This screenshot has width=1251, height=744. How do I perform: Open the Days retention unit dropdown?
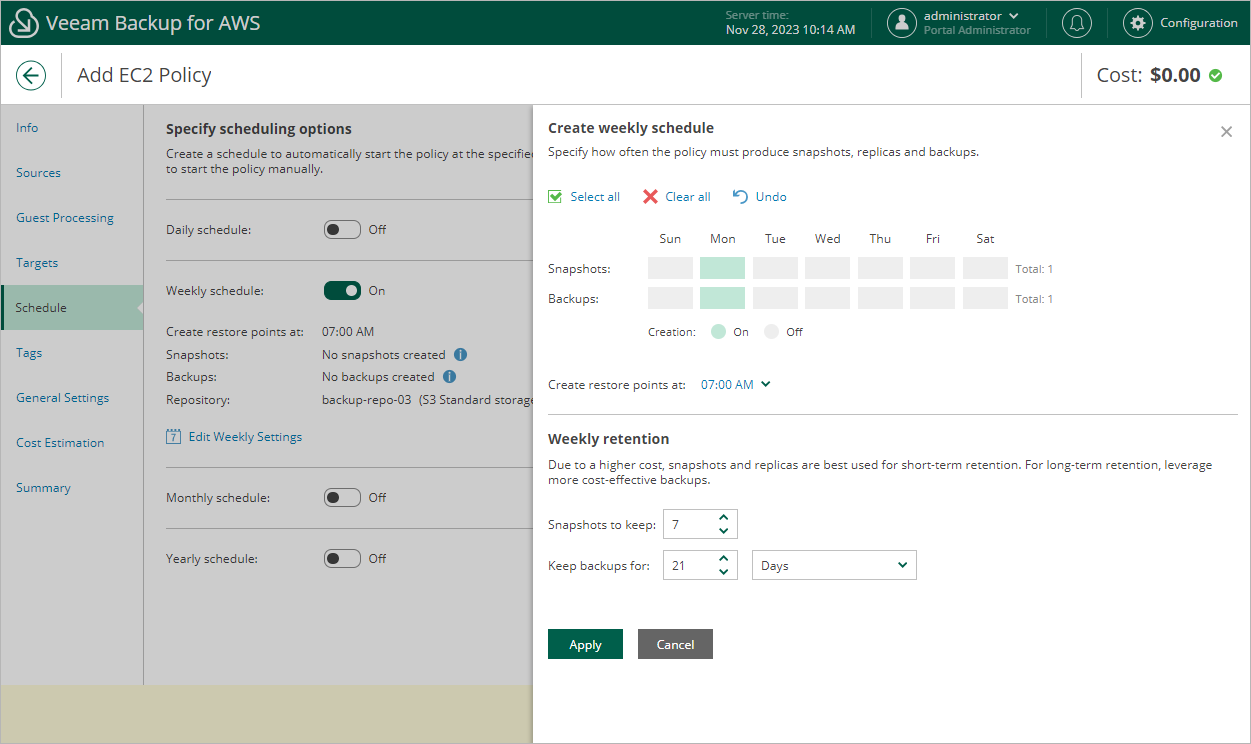click(x=834, y=566)
